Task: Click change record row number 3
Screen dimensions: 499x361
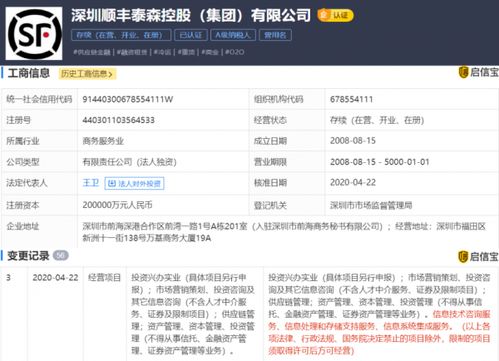Action: pyautogui.click(x=8, y=278)
